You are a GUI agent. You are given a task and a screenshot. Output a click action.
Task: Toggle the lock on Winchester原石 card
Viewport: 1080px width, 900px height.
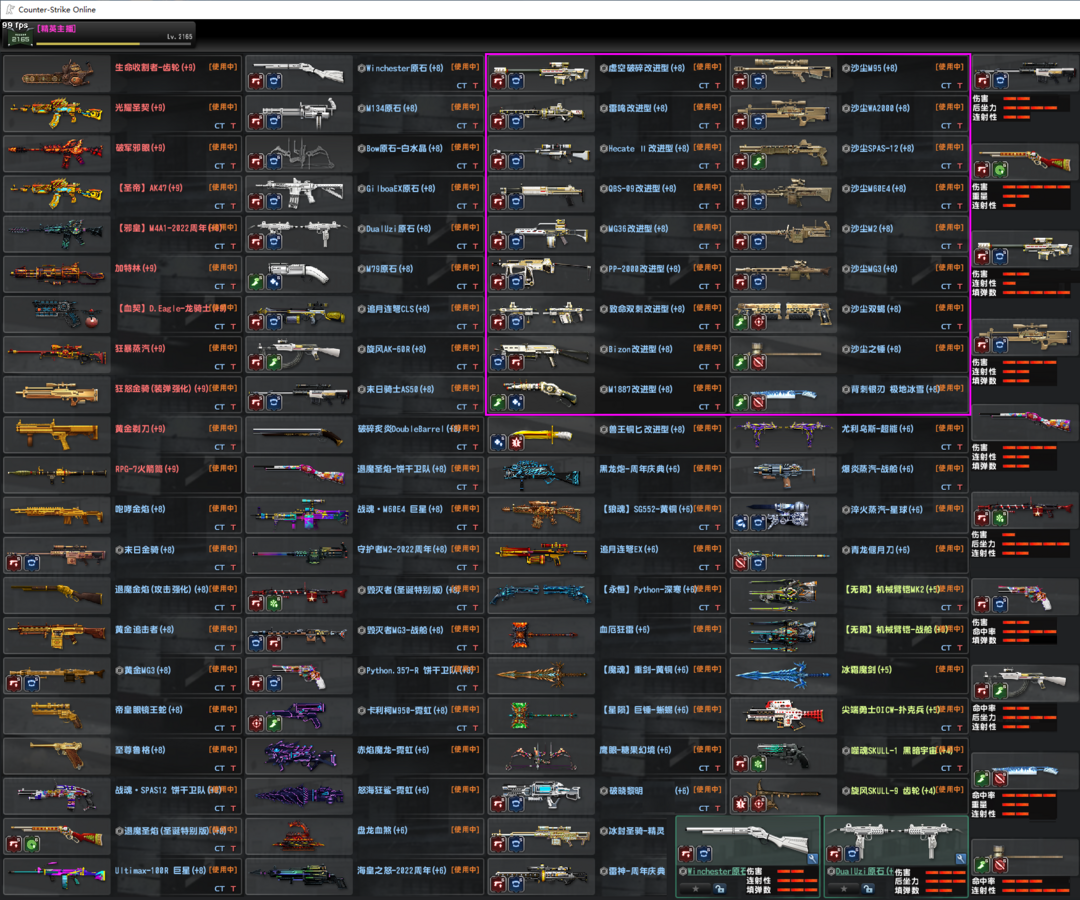click(720, 889)
